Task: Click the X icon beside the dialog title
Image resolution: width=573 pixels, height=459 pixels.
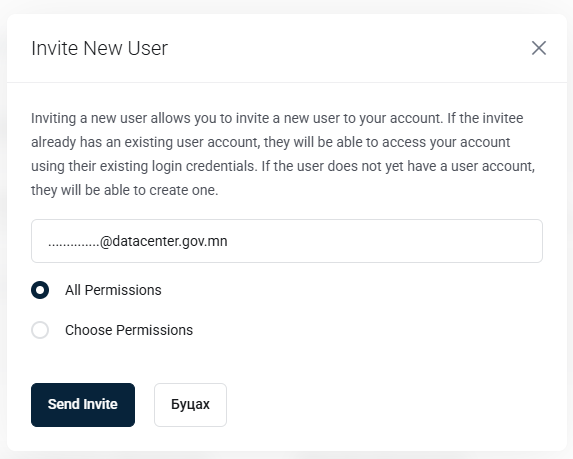Action: [x=539, y=48]
